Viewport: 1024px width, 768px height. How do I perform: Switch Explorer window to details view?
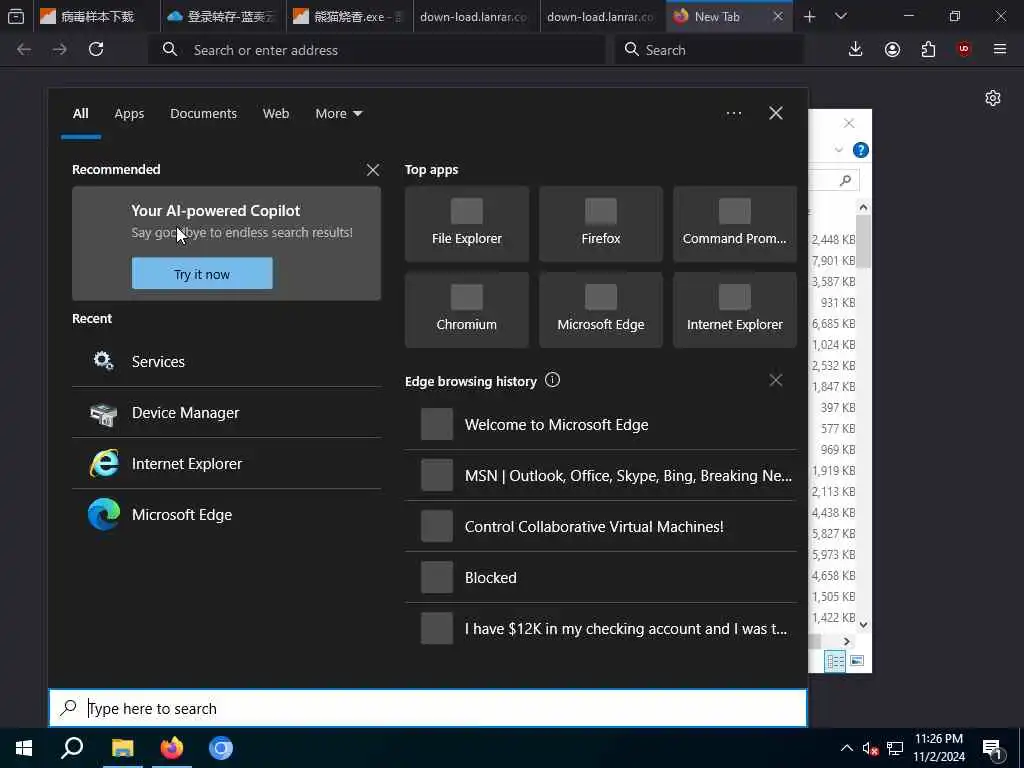click(x=835, y=661)
